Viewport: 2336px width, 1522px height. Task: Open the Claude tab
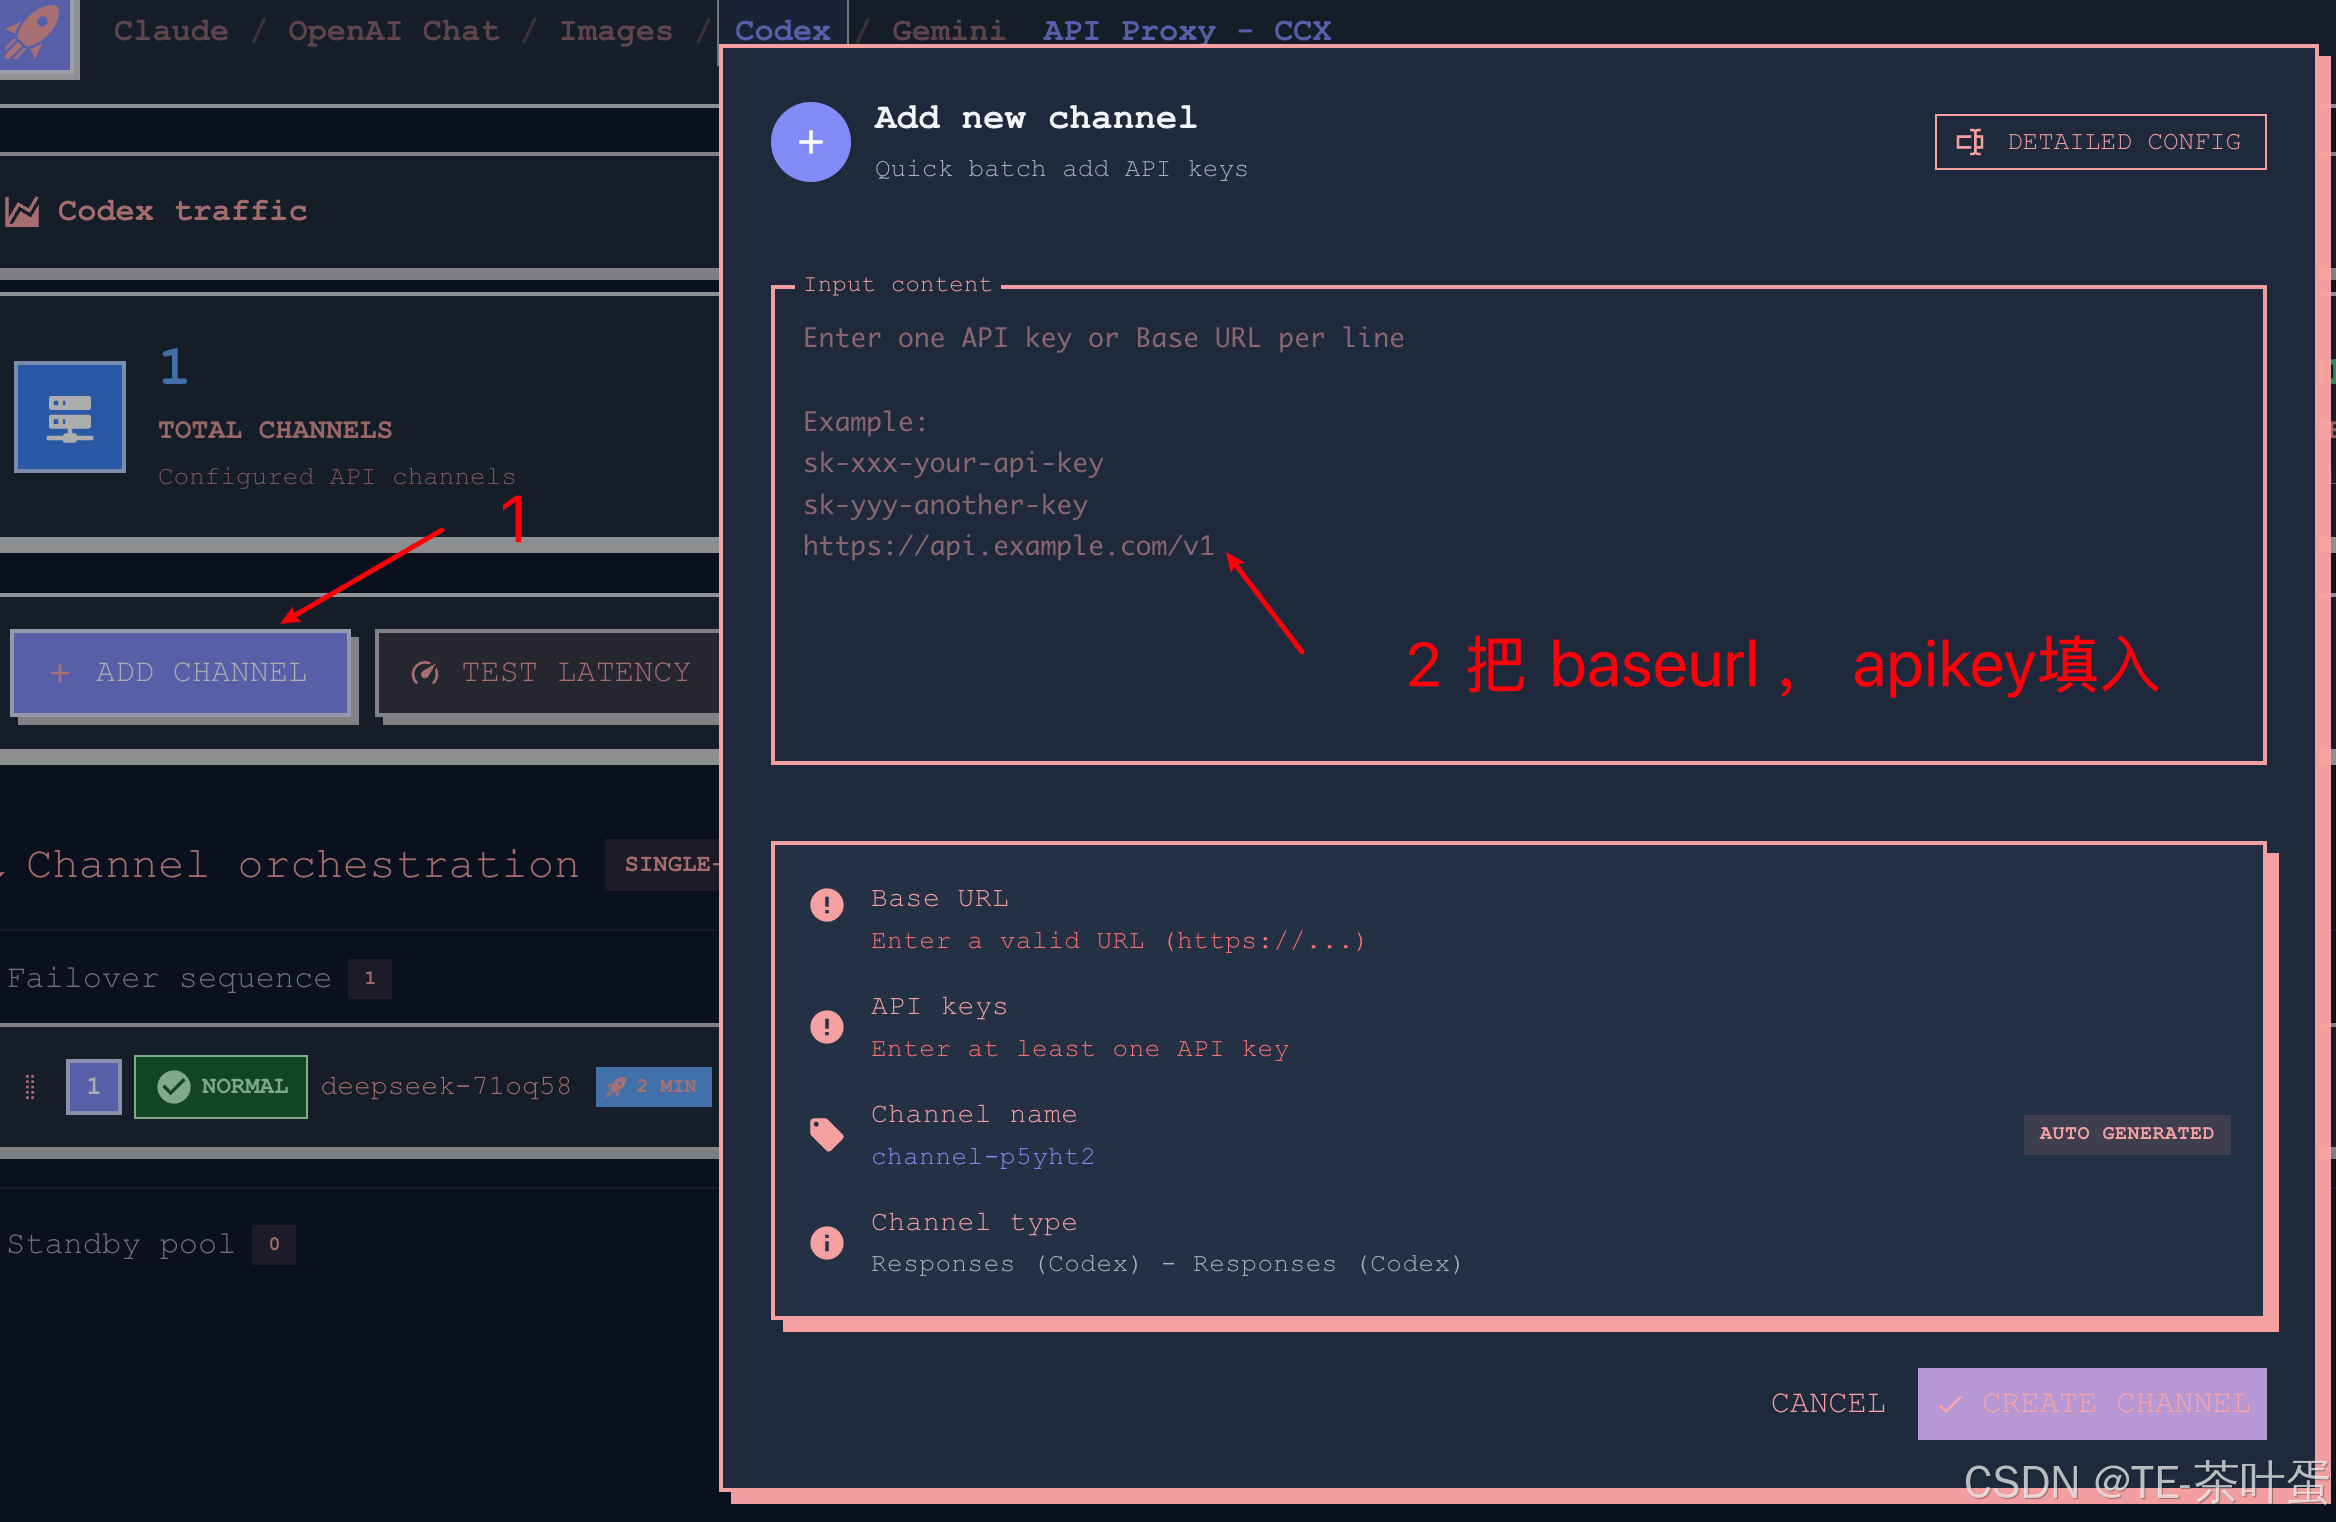(171, 31)
